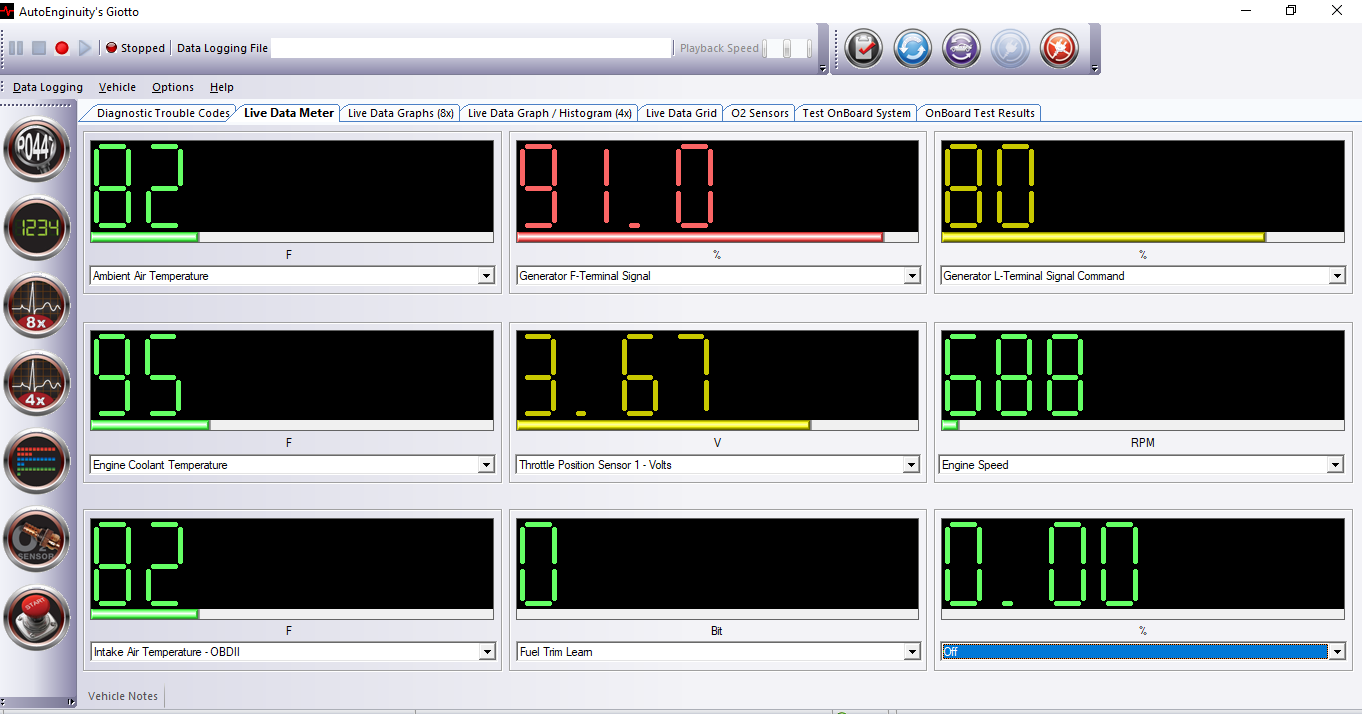Select the live data grid sidebar icon

point(37,461)
